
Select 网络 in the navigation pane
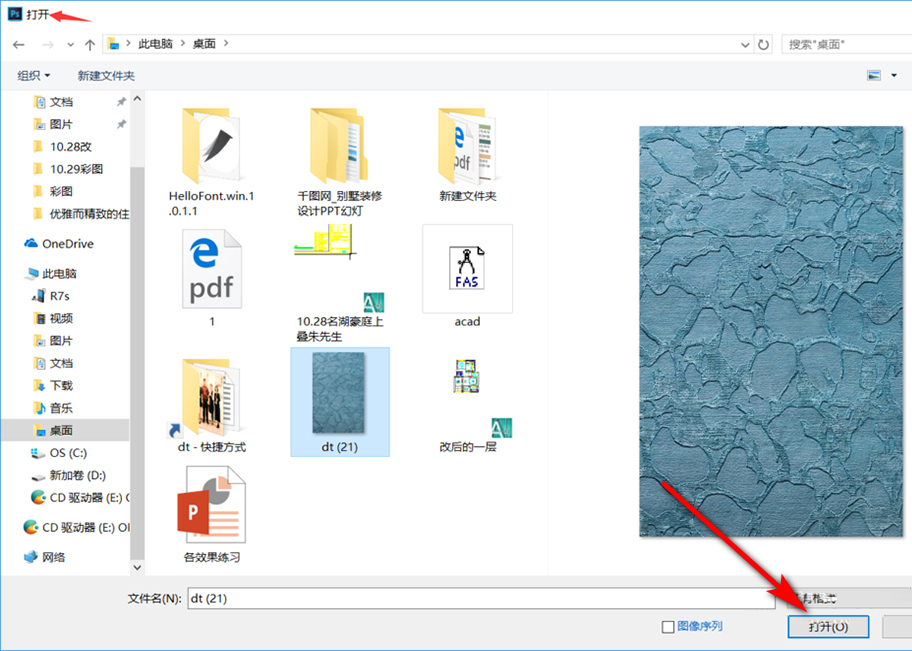(54, 557)
